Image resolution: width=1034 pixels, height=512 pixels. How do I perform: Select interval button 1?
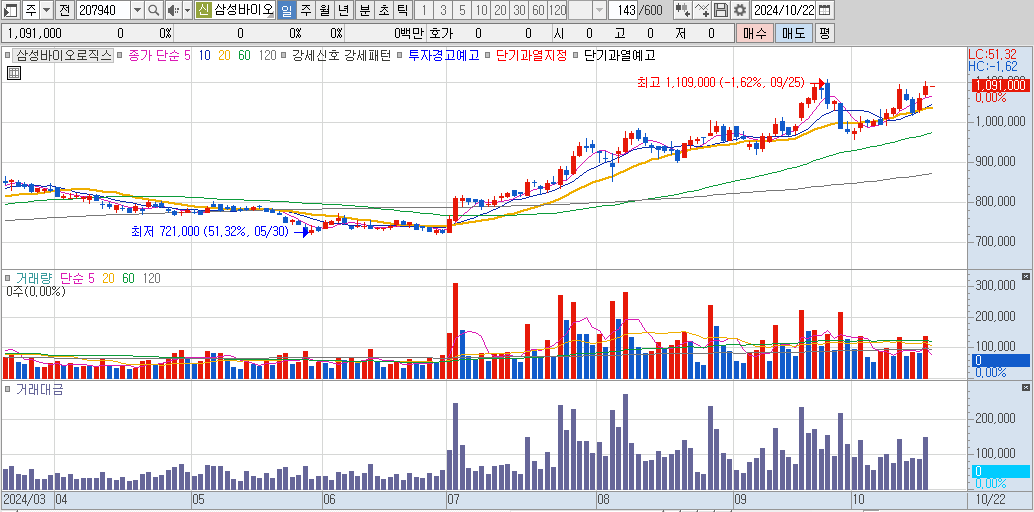423,10
